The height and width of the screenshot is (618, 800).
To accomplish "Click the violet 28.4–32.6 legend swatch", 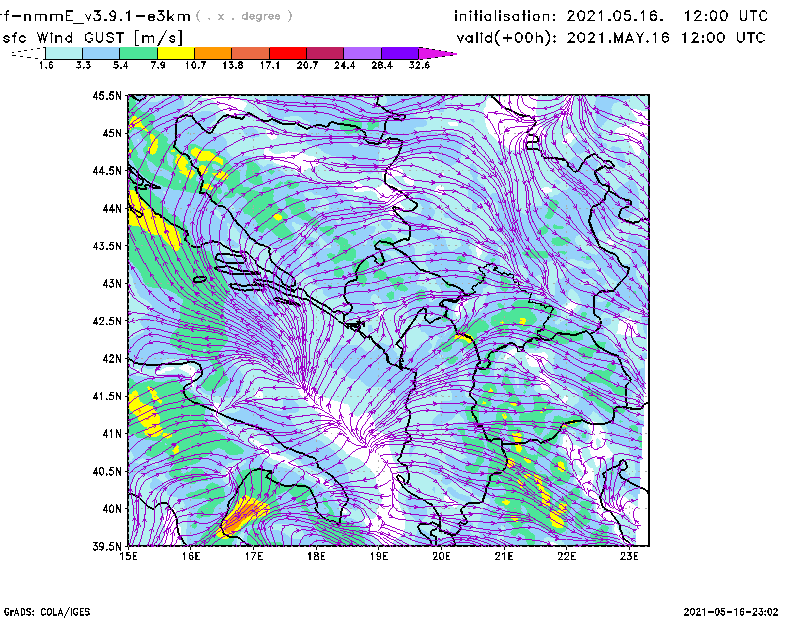I will (400, 53).
